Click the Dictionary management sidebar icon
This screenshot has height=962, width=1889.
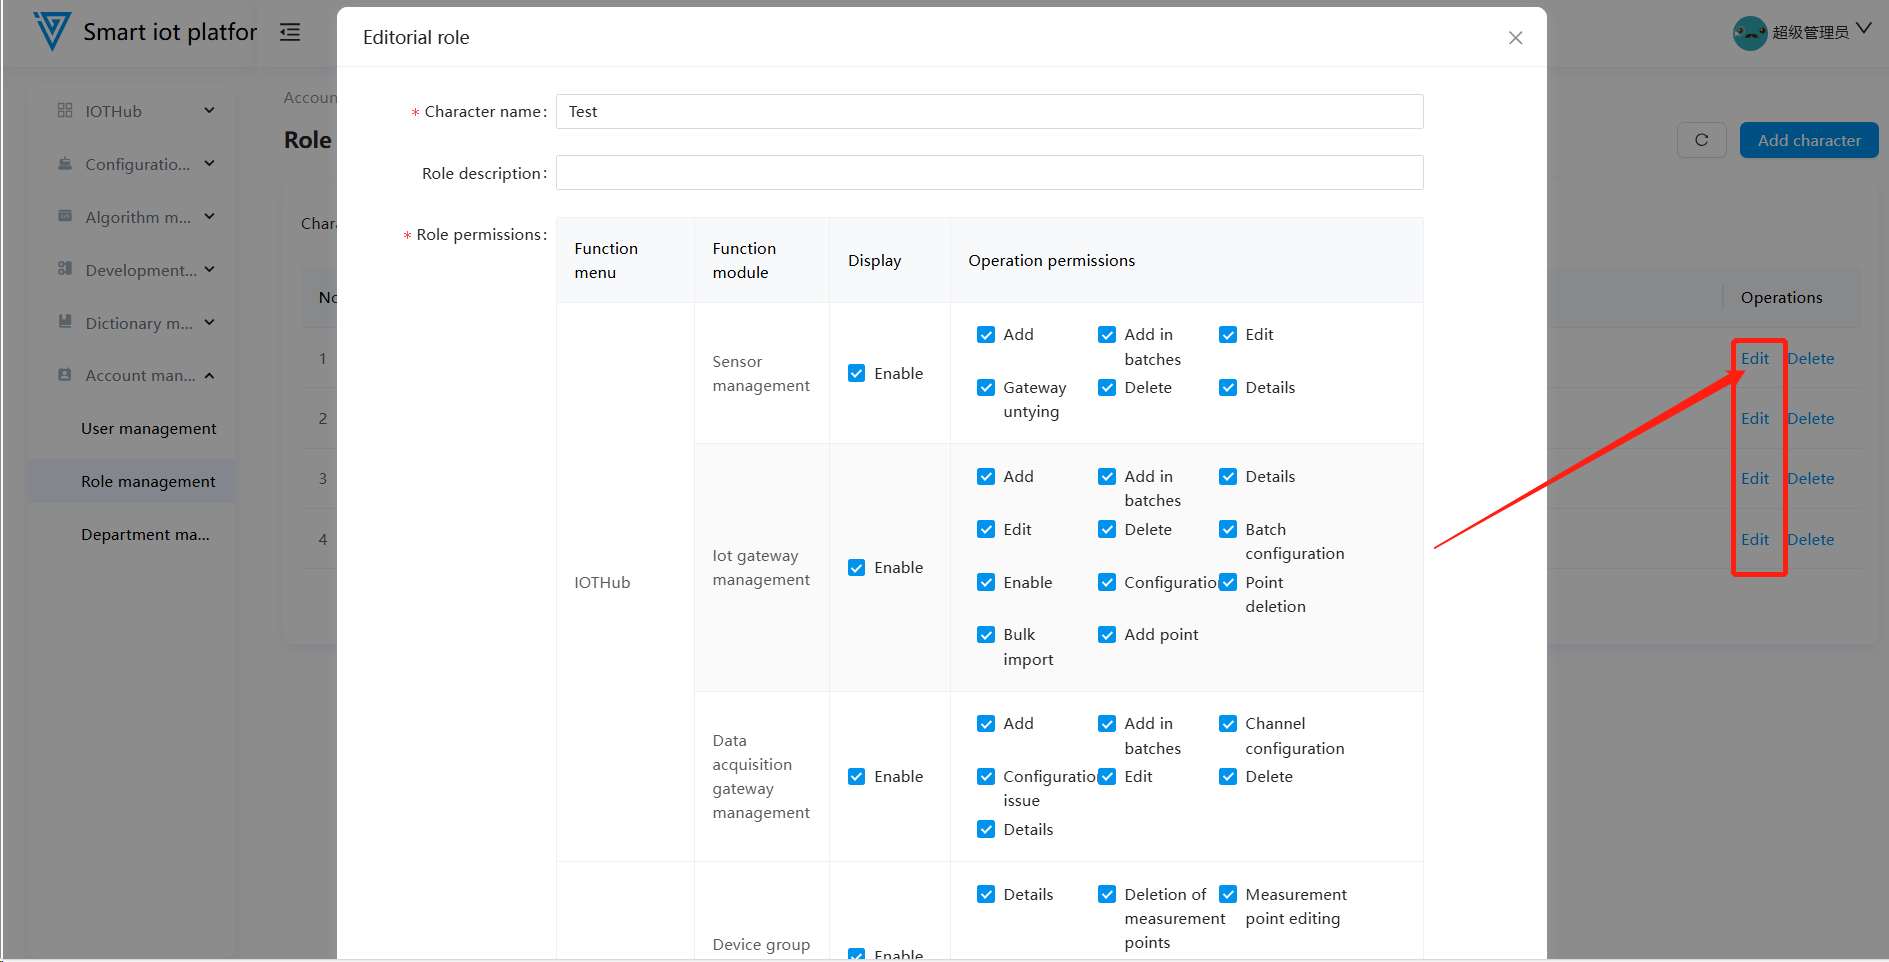tap(65, 322)
